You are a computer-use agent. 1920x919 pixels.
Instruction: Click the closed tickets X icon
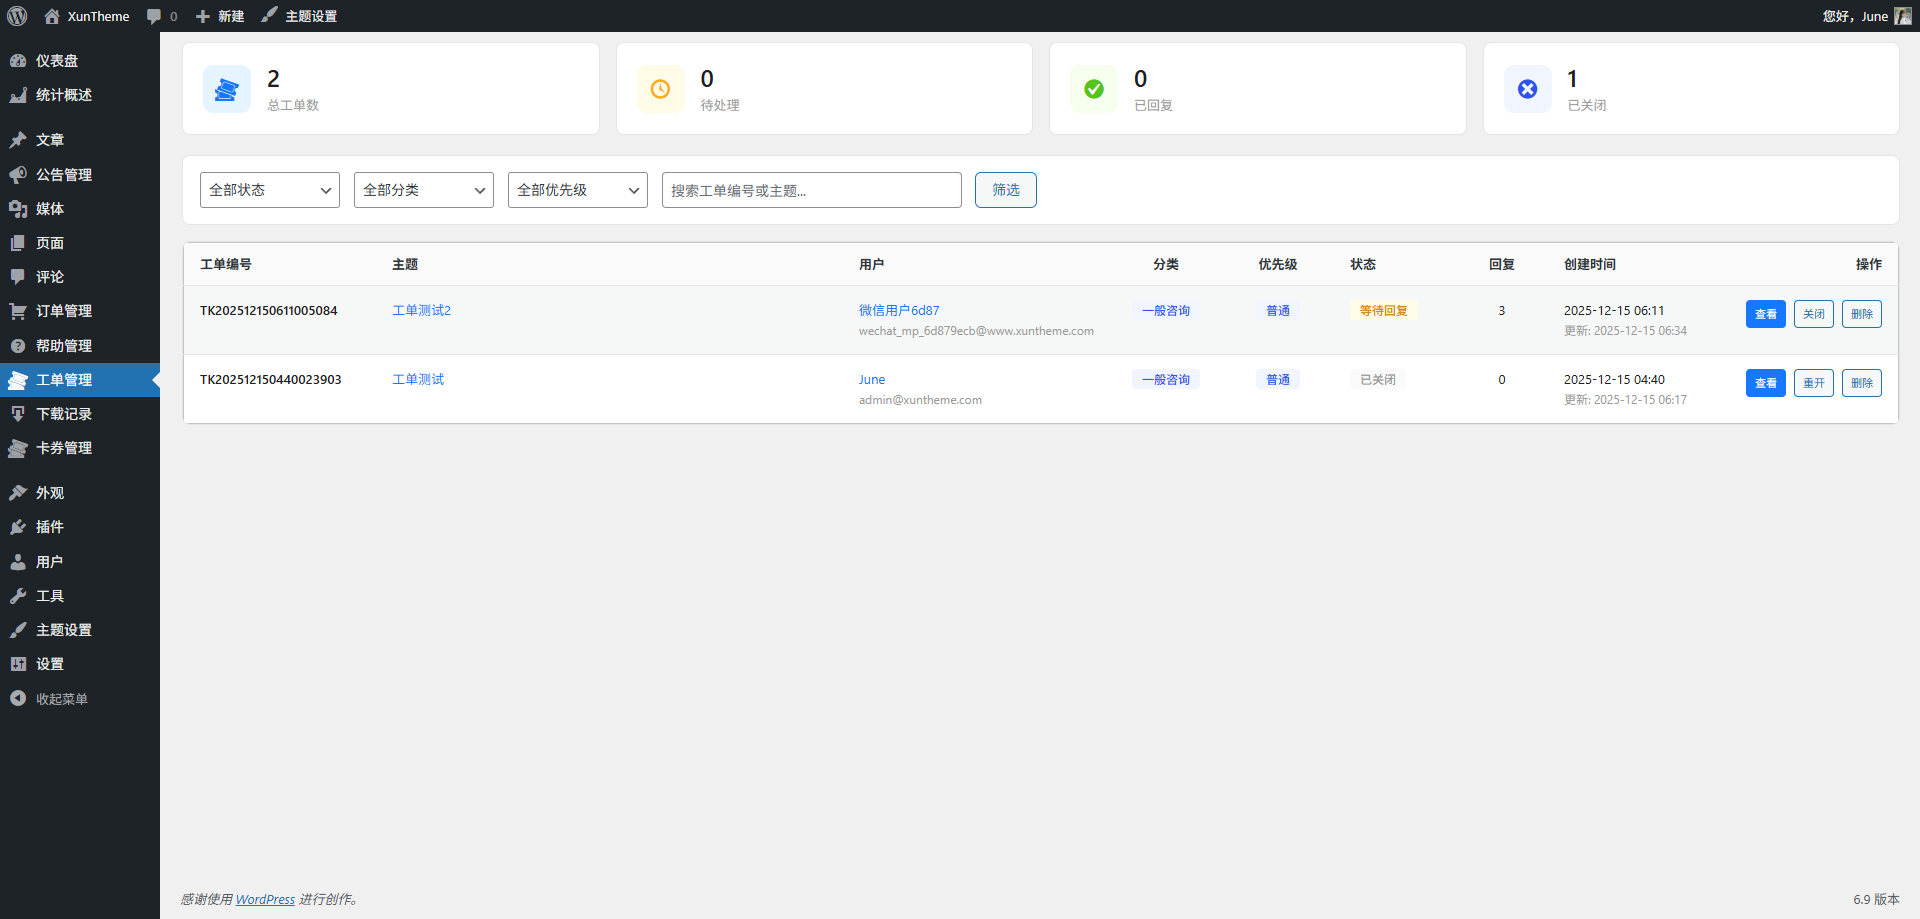click(x=1527, y=89)
